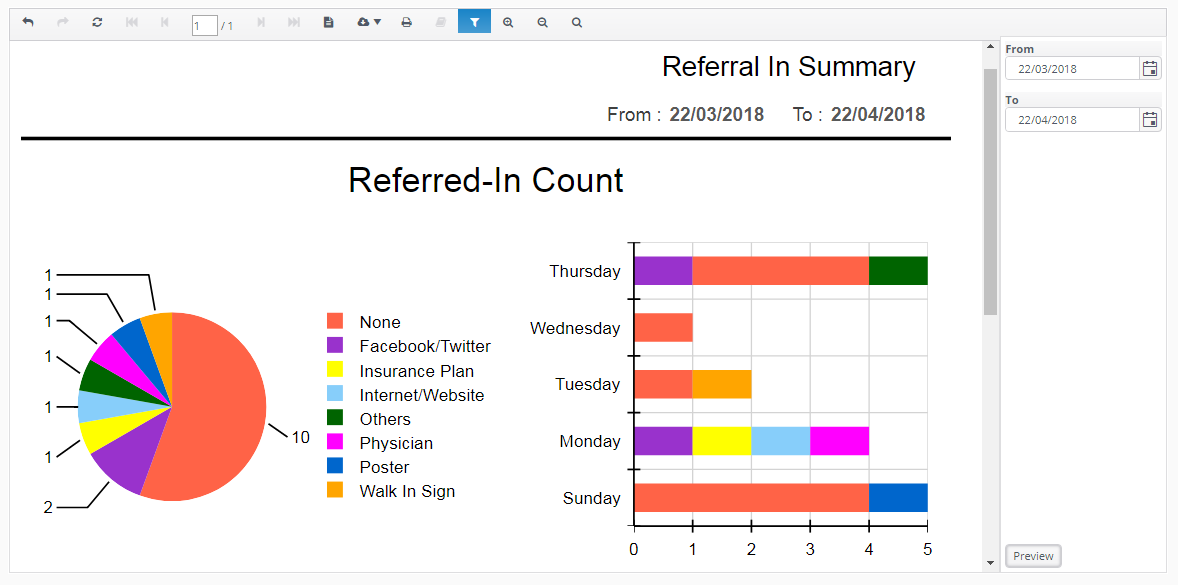Toggle print preview page icon
The image size is (1178, 585).
pyautogui.click(x=328, y=22)
